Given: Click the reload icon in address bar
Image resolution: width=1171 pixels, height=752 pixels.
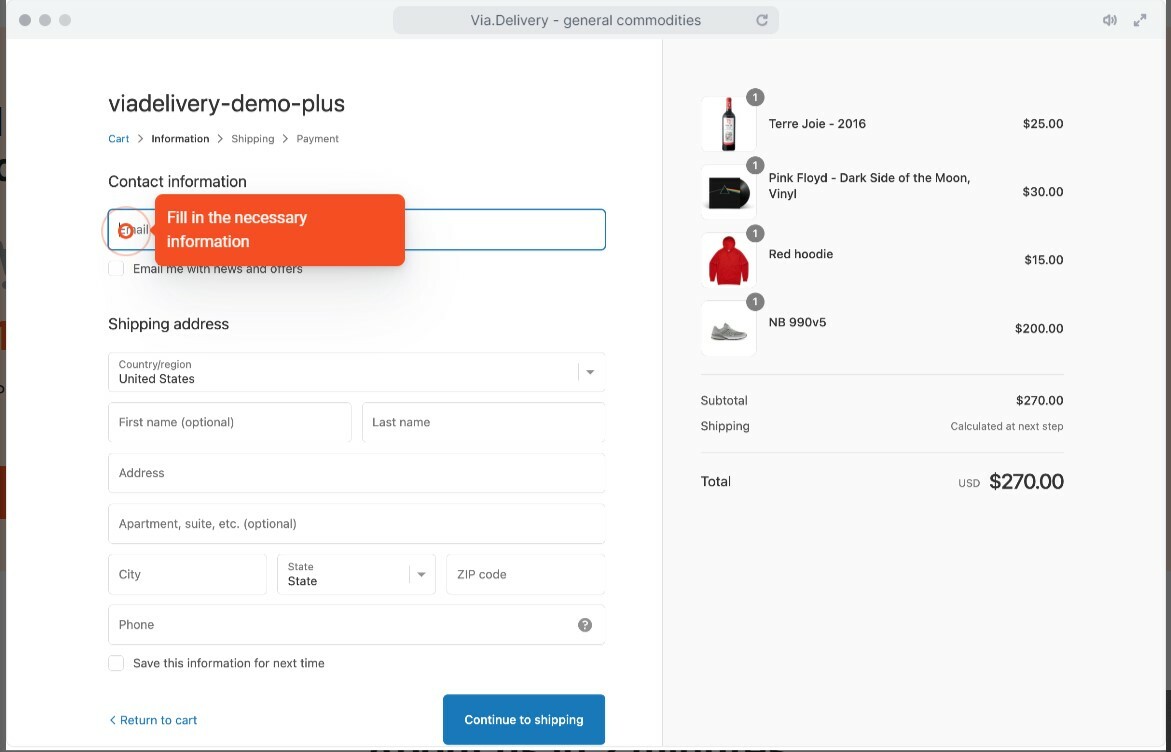Looking at the screenshot, I should point(762,20).
